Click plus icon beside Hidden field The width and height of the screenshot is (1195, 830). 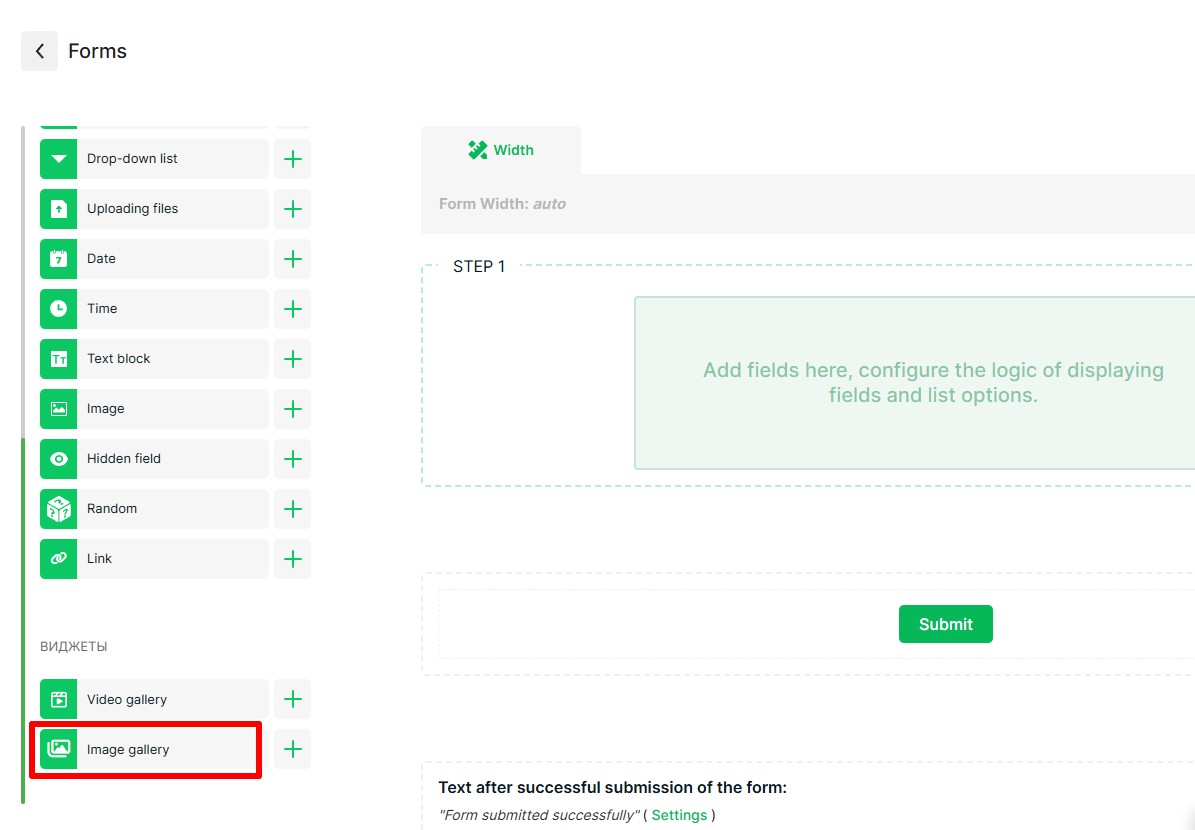(292, 459)
